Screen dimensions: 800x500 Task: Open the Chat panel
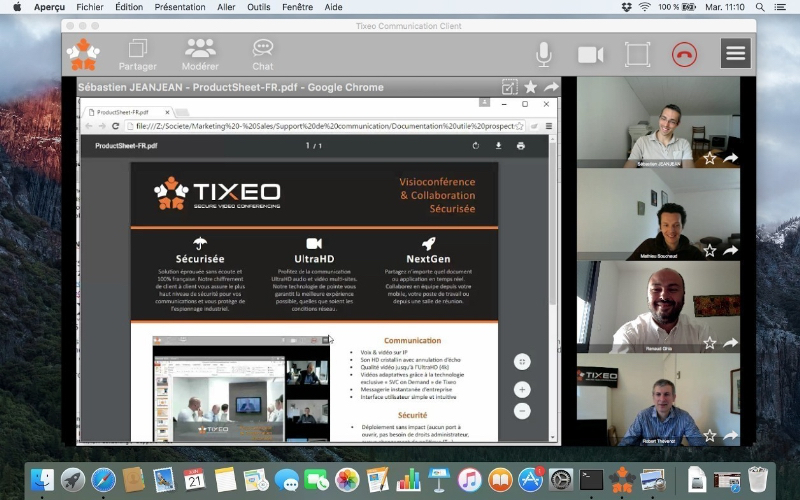click(x=263, y=55)
